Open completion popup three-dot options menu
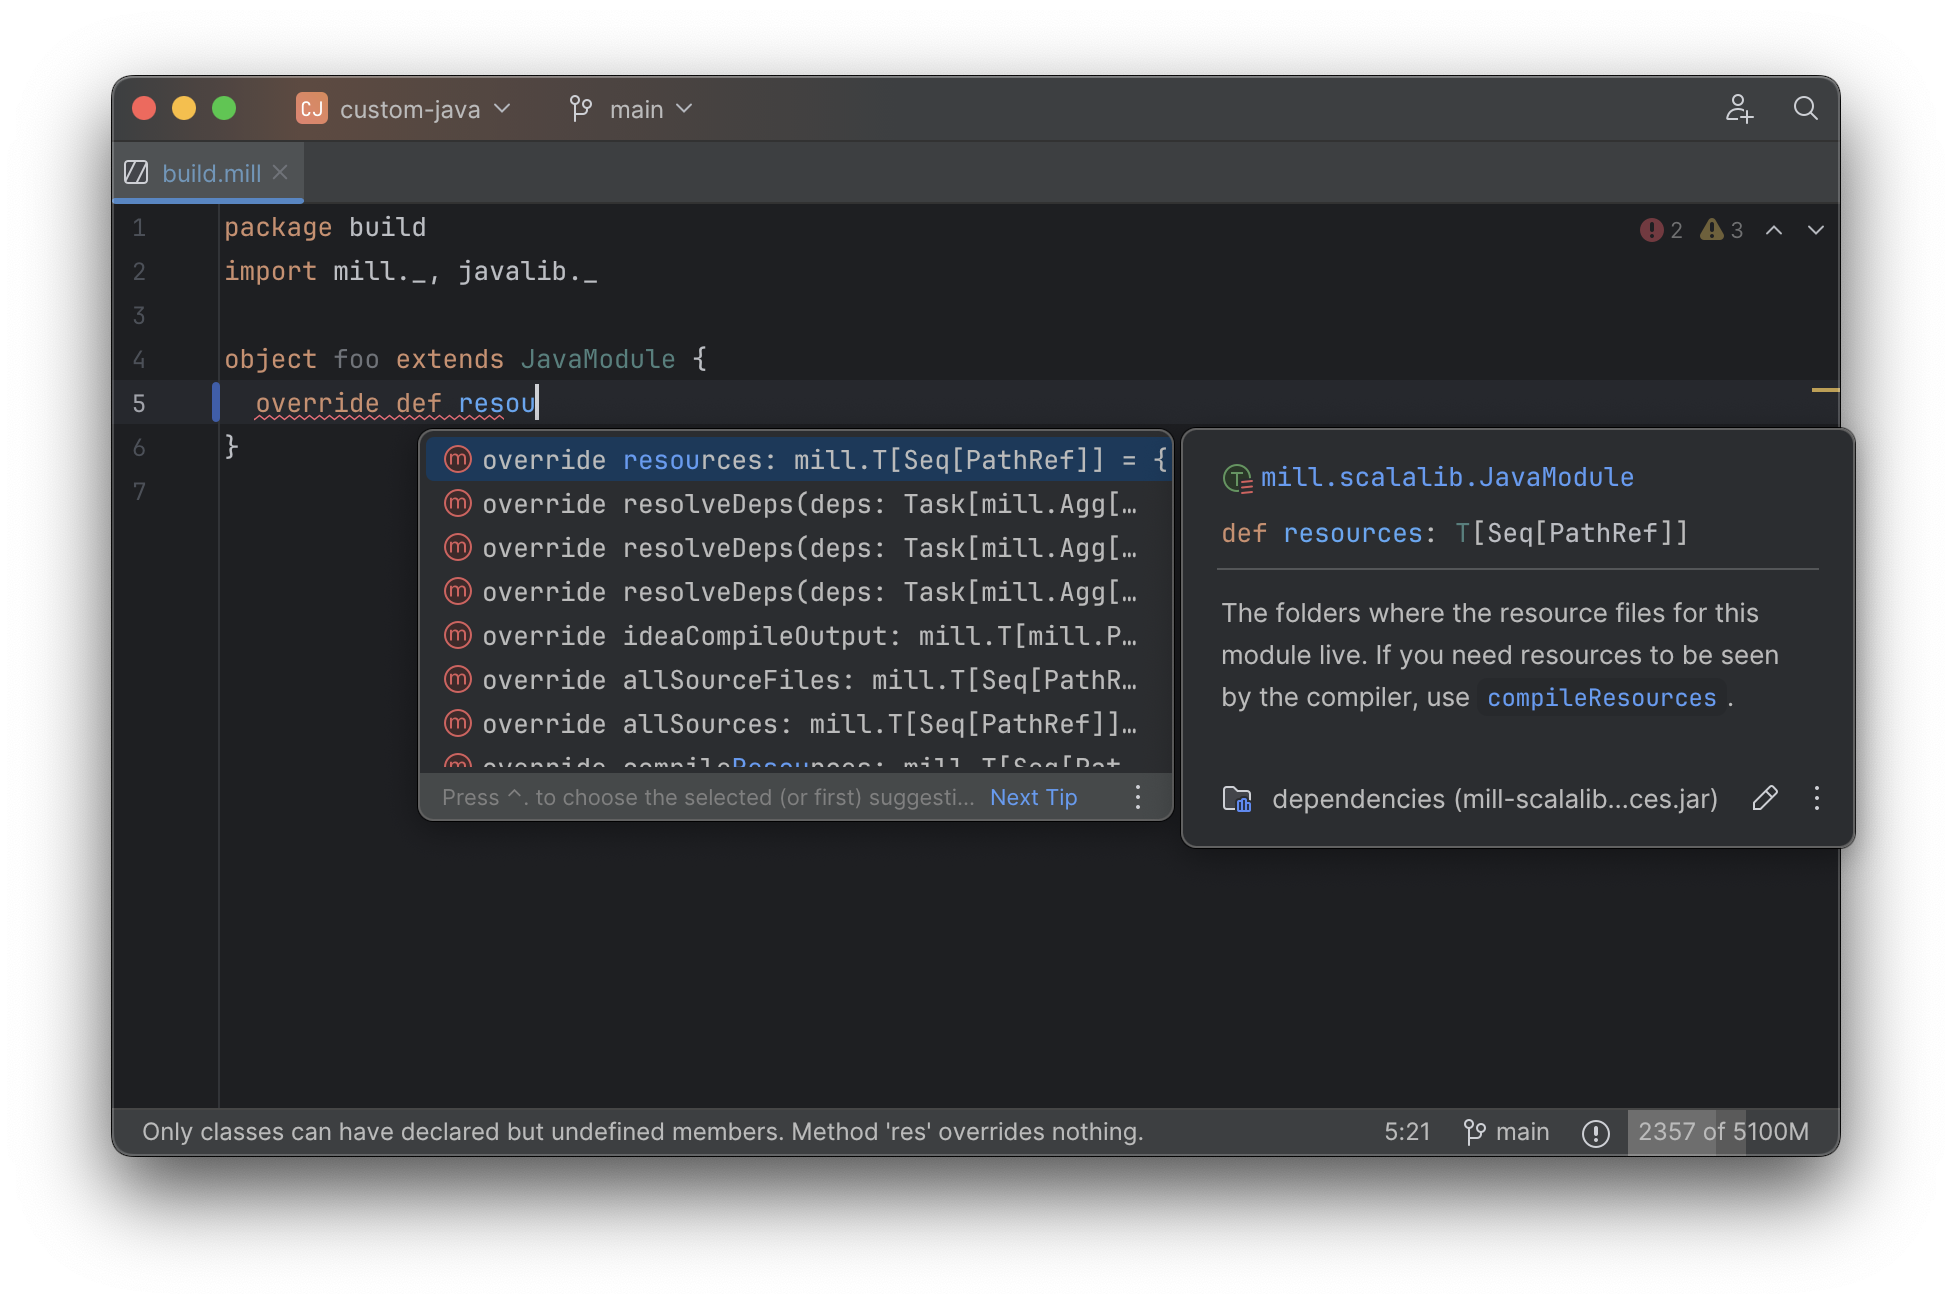This screenshot has width=1952, height=1304. pyautogui.click(x=1138, y=797)
